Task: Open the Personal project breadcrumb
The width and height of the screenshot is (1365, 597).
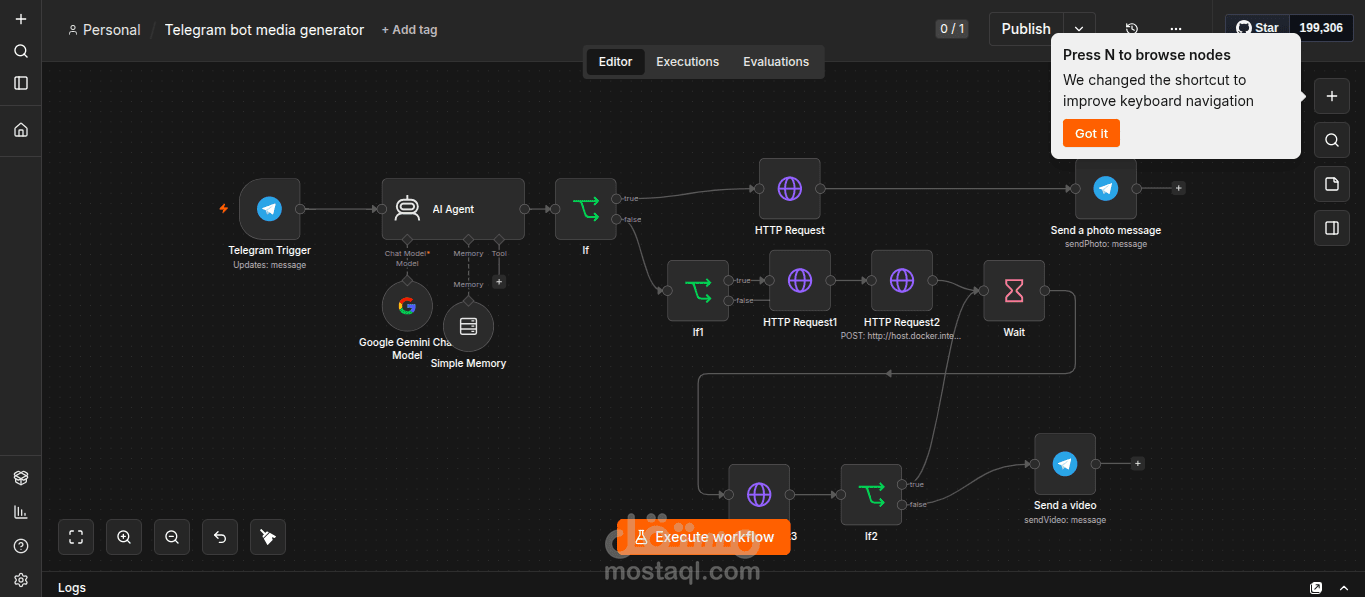Action: (x=104, y=30)
